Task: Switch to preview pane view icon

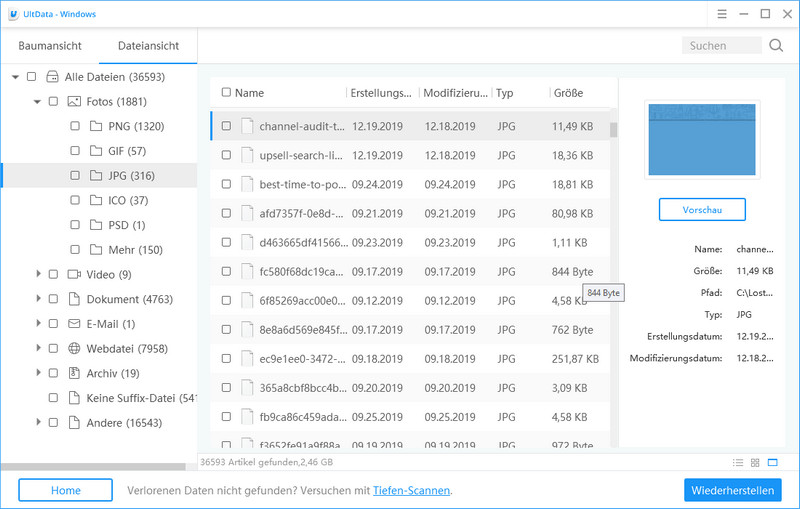Action: pos(772,463)
